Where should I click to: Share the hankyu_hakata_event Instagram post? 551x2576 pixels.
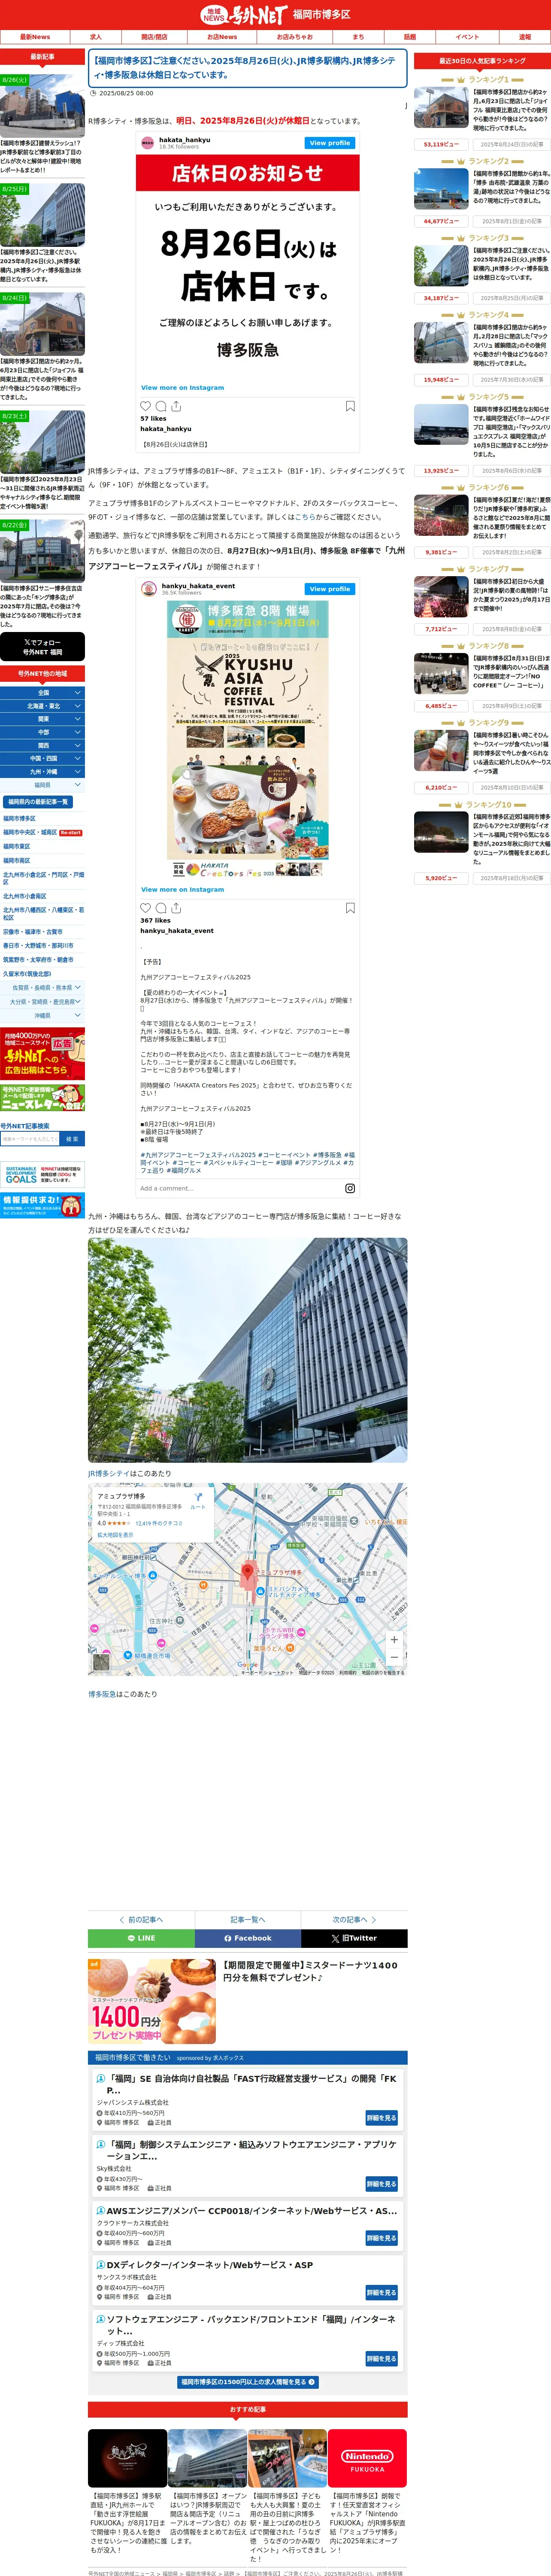pyautogui.click(x=176, y=908)
